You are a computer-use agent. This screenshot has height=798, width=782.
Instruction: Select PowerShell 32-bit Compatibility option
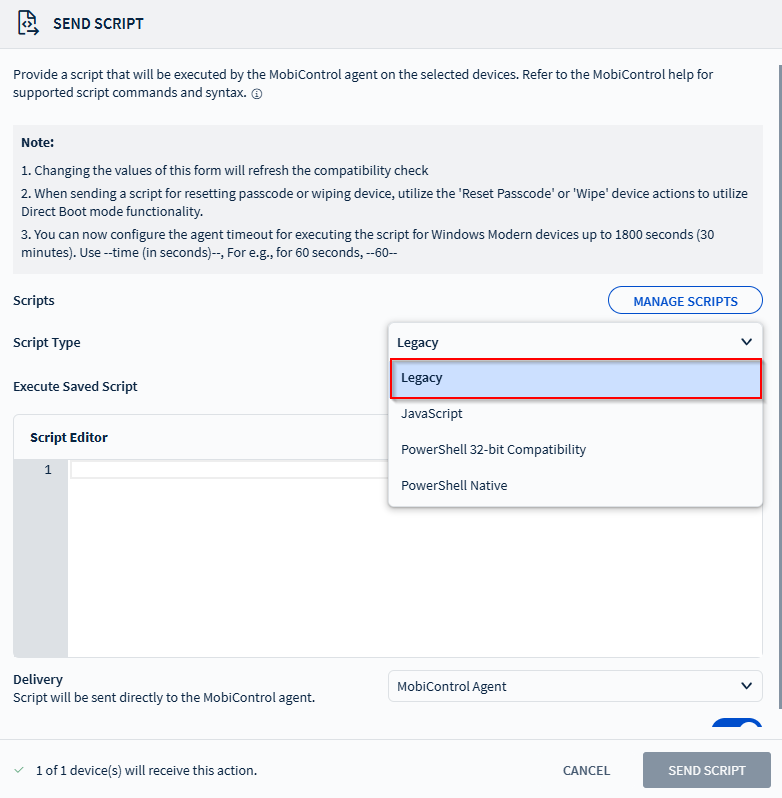coord(493,450)
